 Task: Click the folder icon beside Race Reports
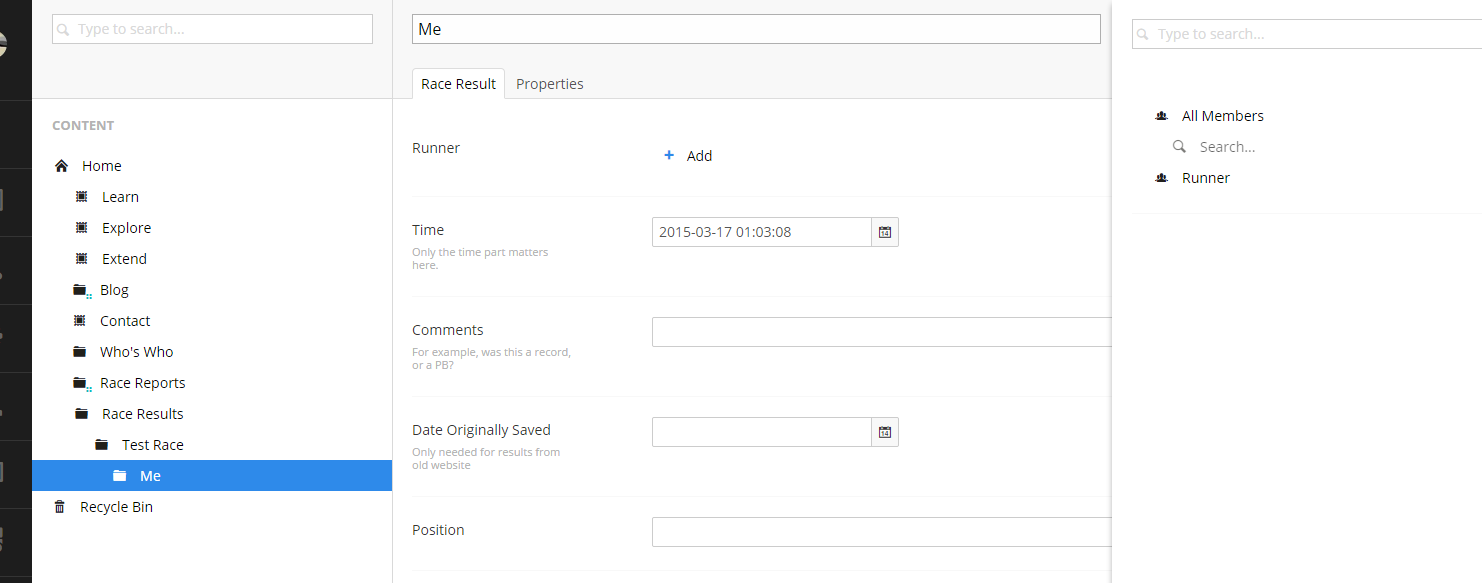[81, 383]
